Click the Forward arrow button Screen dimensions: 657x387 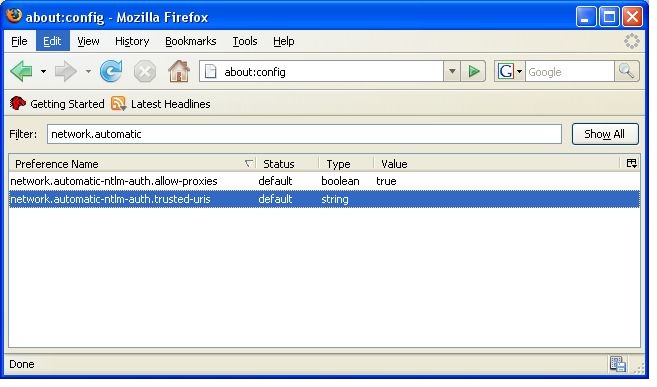65,71
